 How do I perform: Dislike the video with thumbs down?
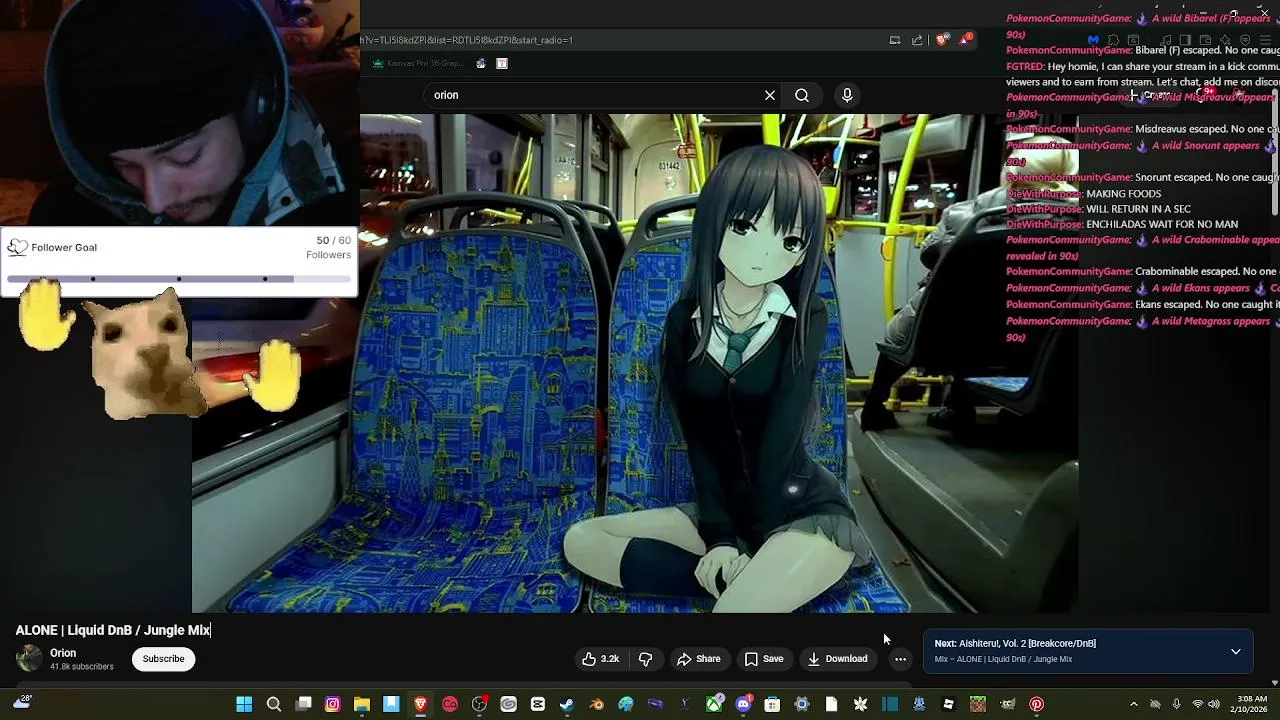pyautogui.click(x=645, y=659)
